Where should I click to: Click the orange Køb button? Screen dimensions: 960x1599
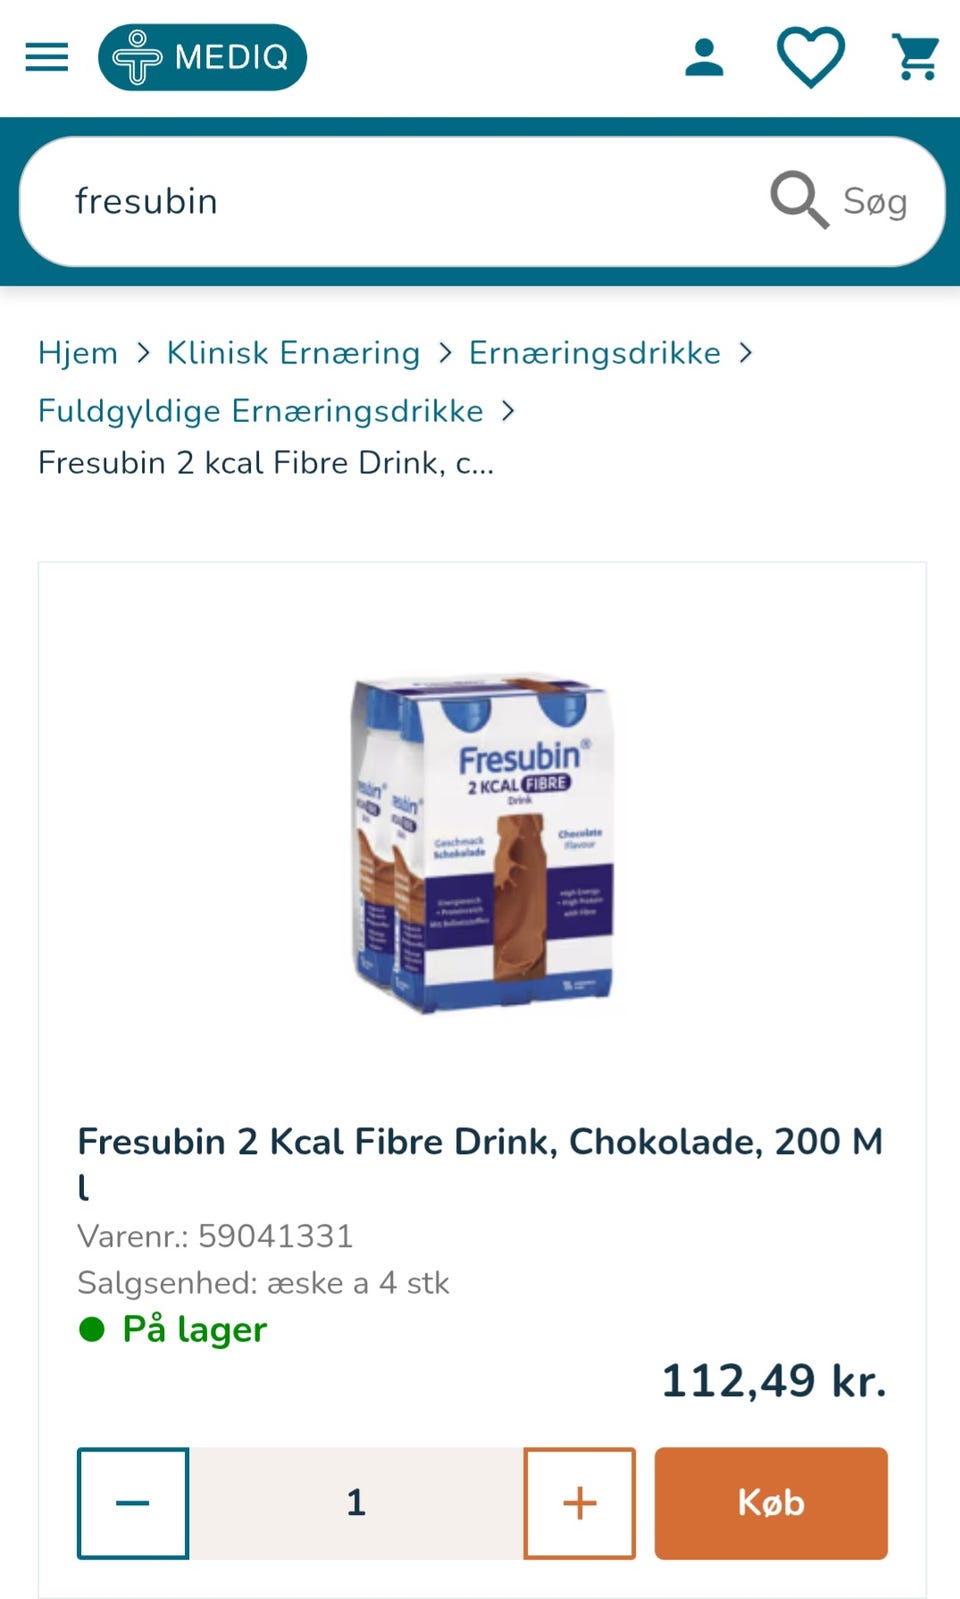point(771,1503)
